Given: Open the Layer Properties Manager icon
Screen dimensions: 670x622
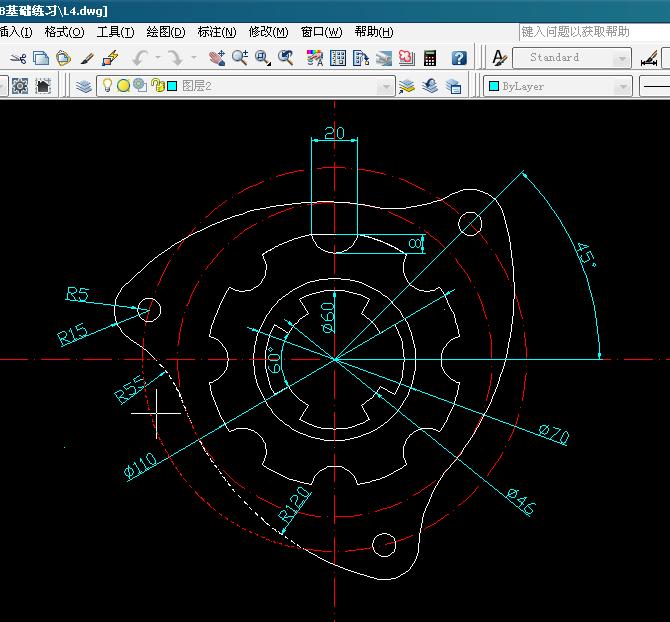Looking at the screenshot, I should coord(84,86).
